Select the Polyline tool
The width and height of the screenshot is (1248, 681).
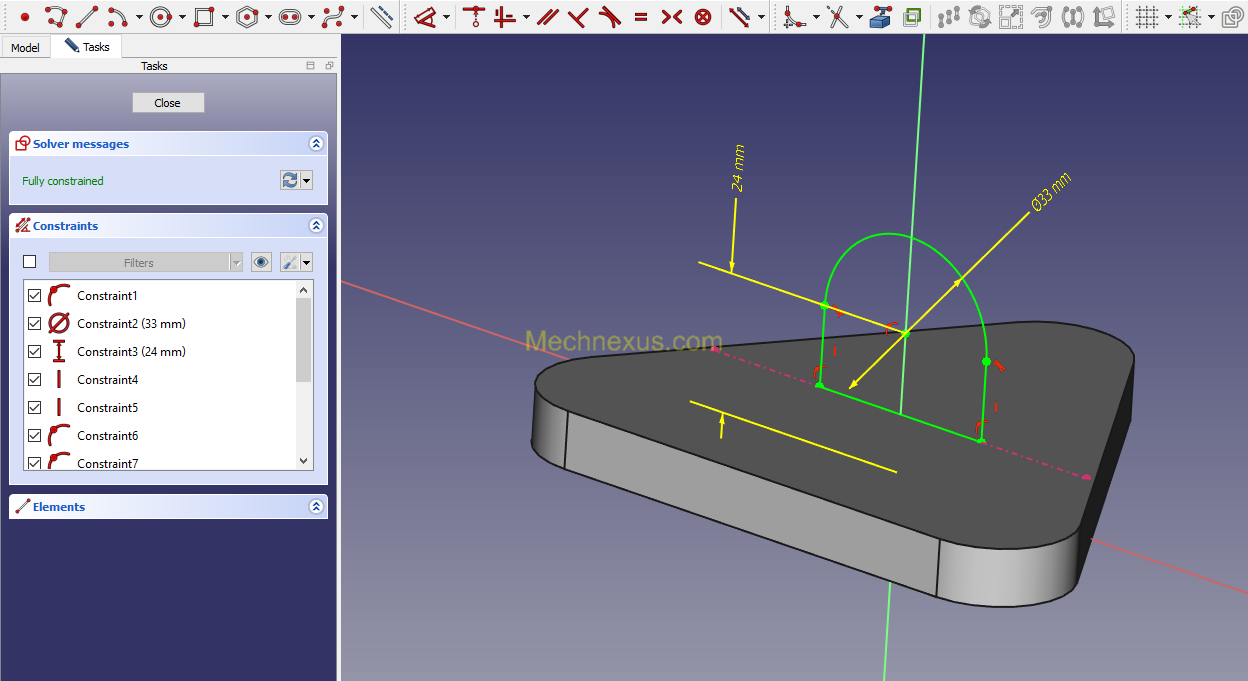pos(56,16)
